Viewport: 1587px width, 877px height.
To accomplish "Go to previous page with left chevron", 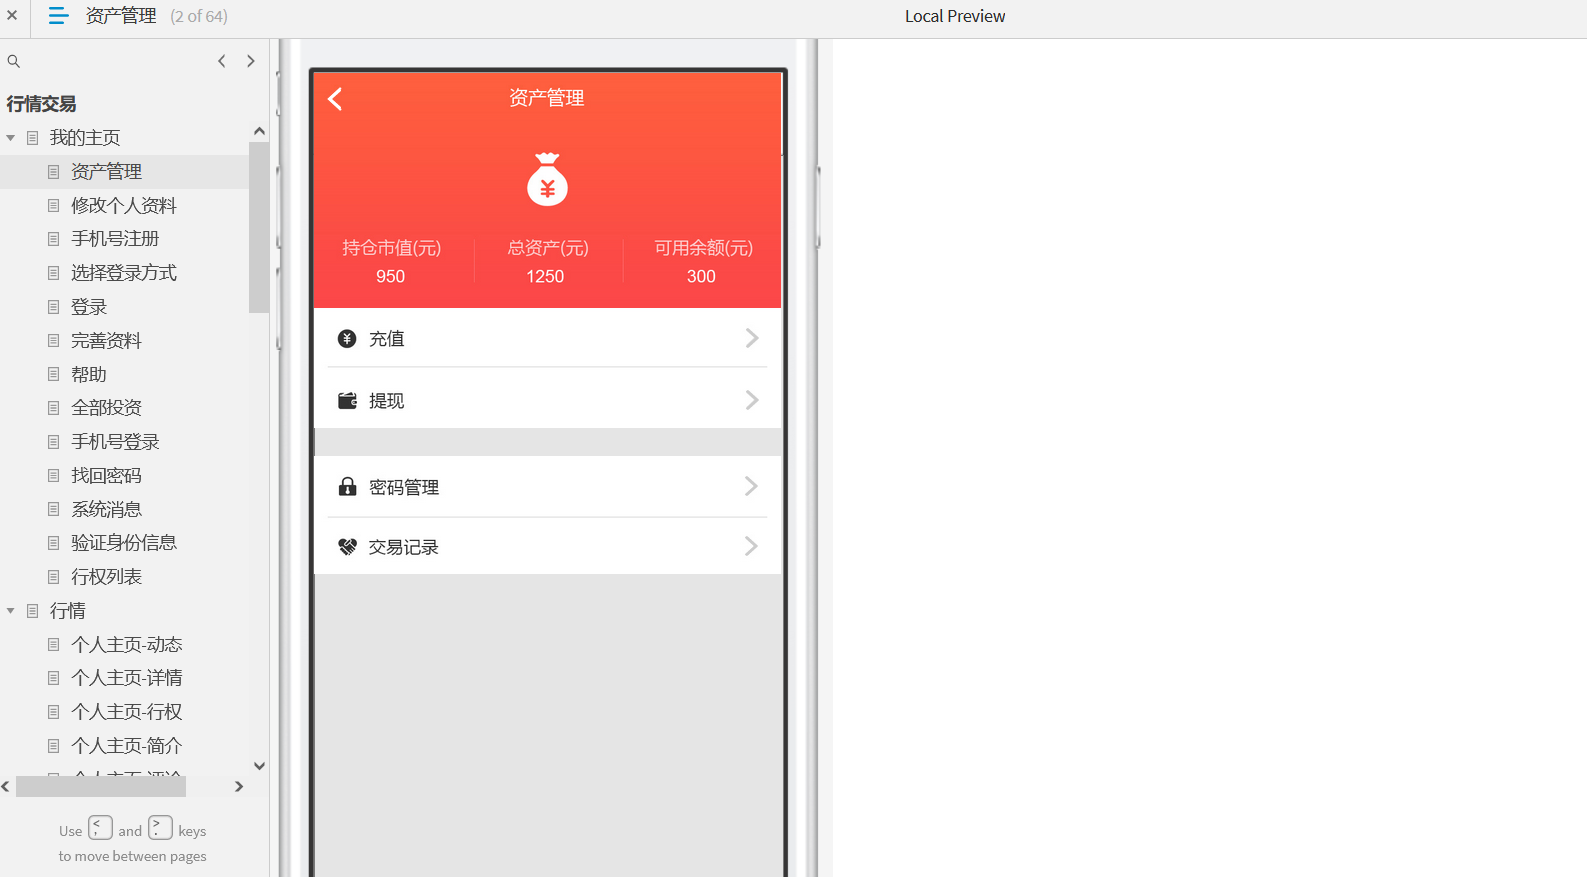I will tap(222, 61).
